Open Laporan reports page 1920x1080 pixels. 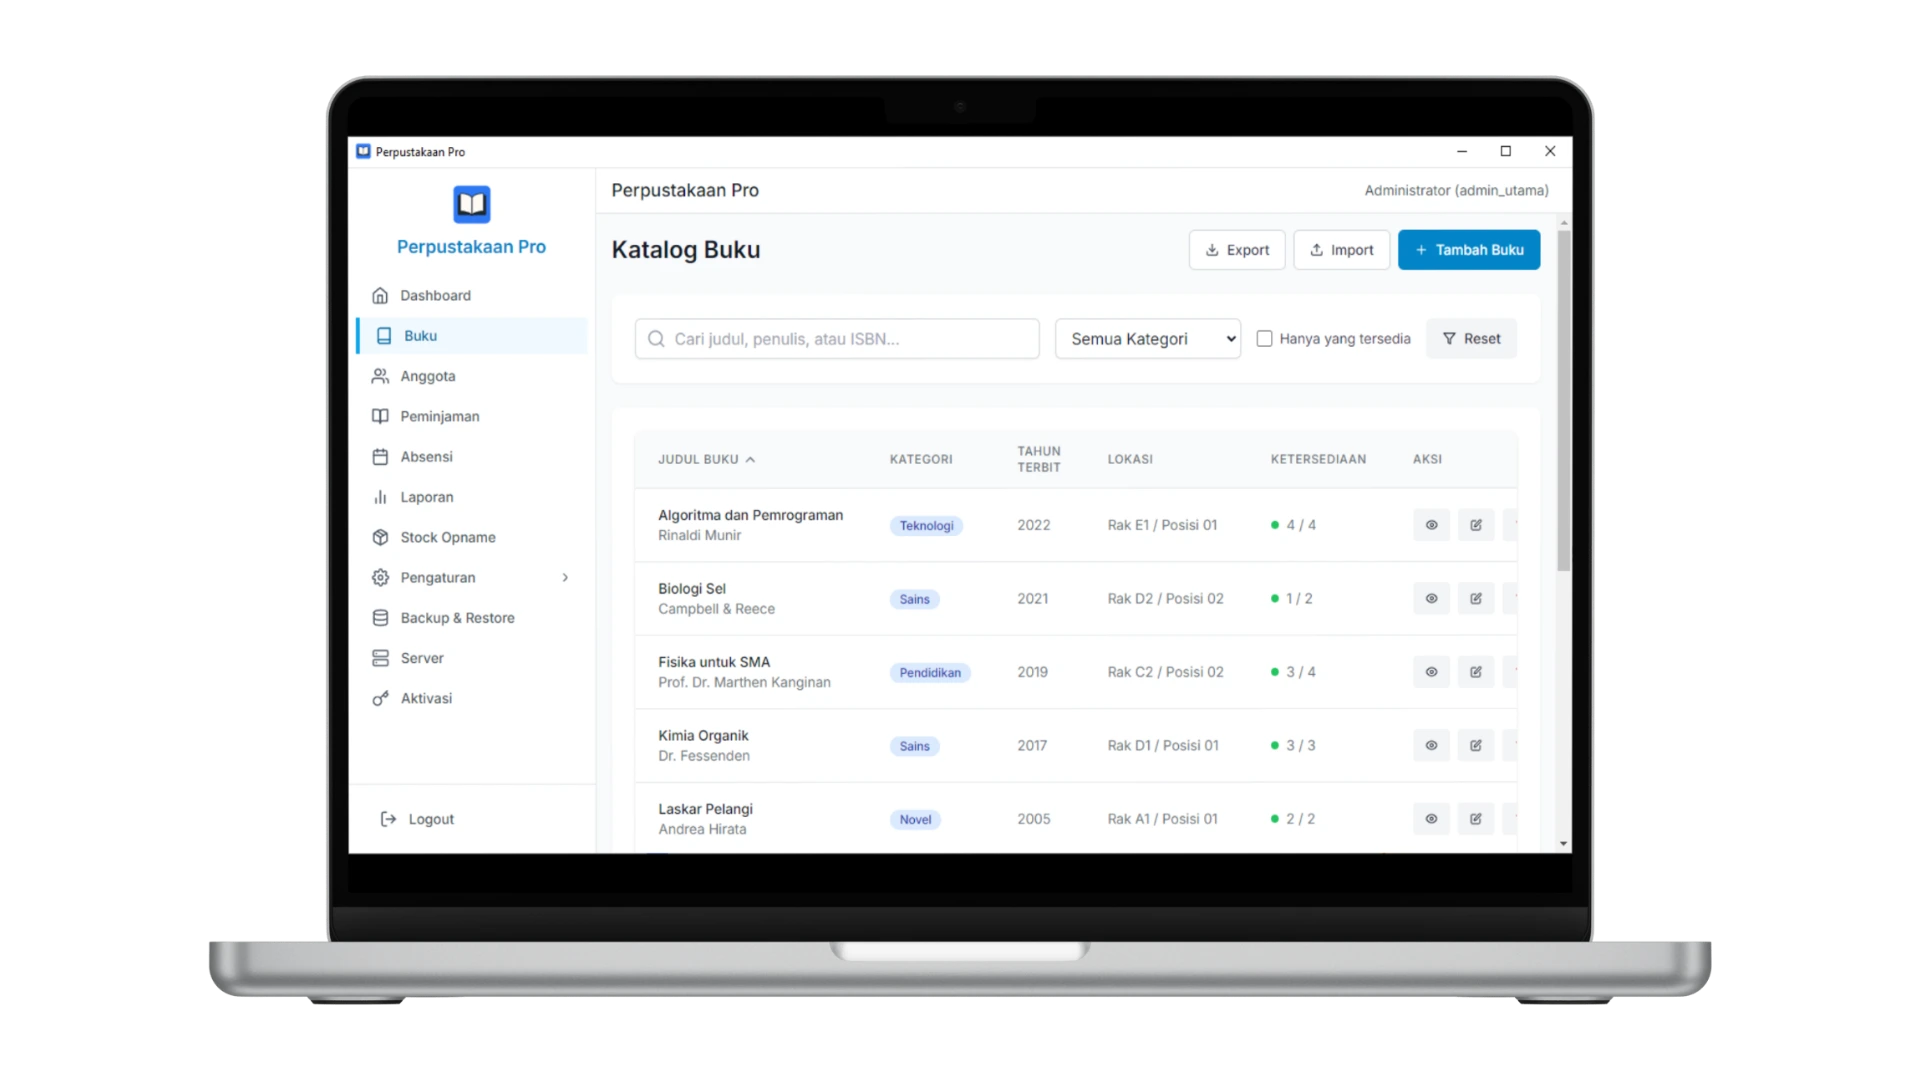point(471,497)
